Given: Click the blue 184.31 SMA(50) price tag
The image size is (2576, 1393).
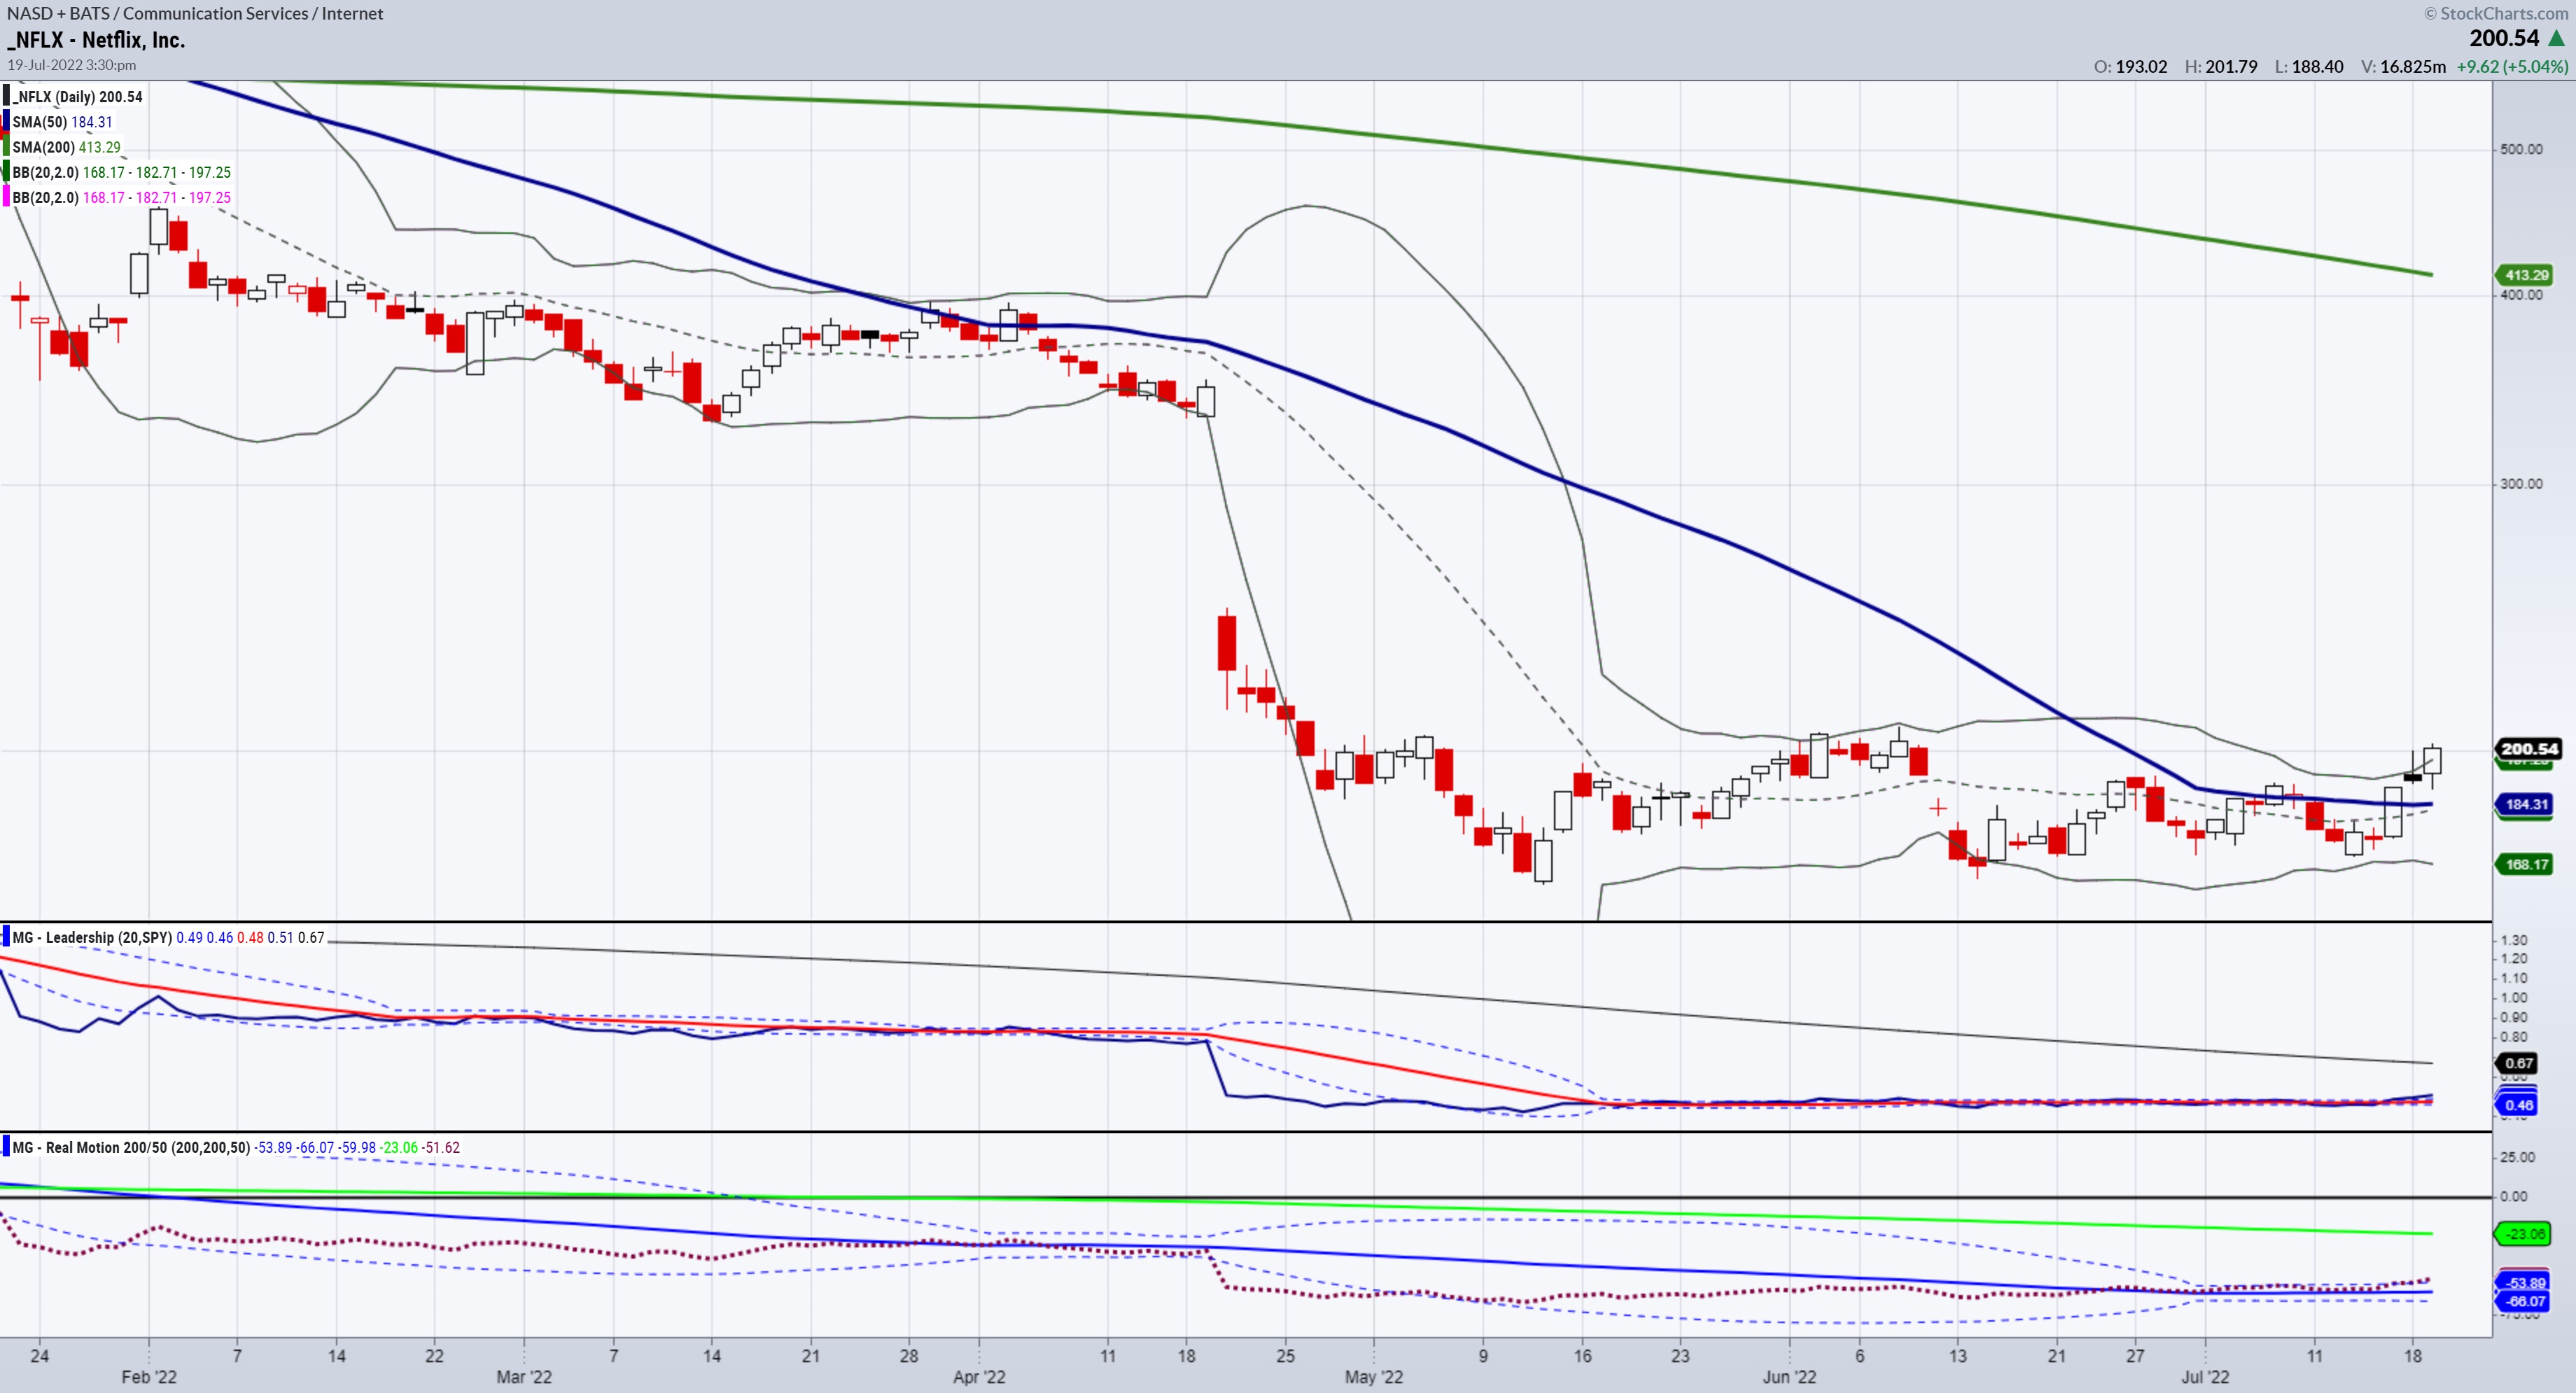Looking at the screenshot, I should [2526, 804].
